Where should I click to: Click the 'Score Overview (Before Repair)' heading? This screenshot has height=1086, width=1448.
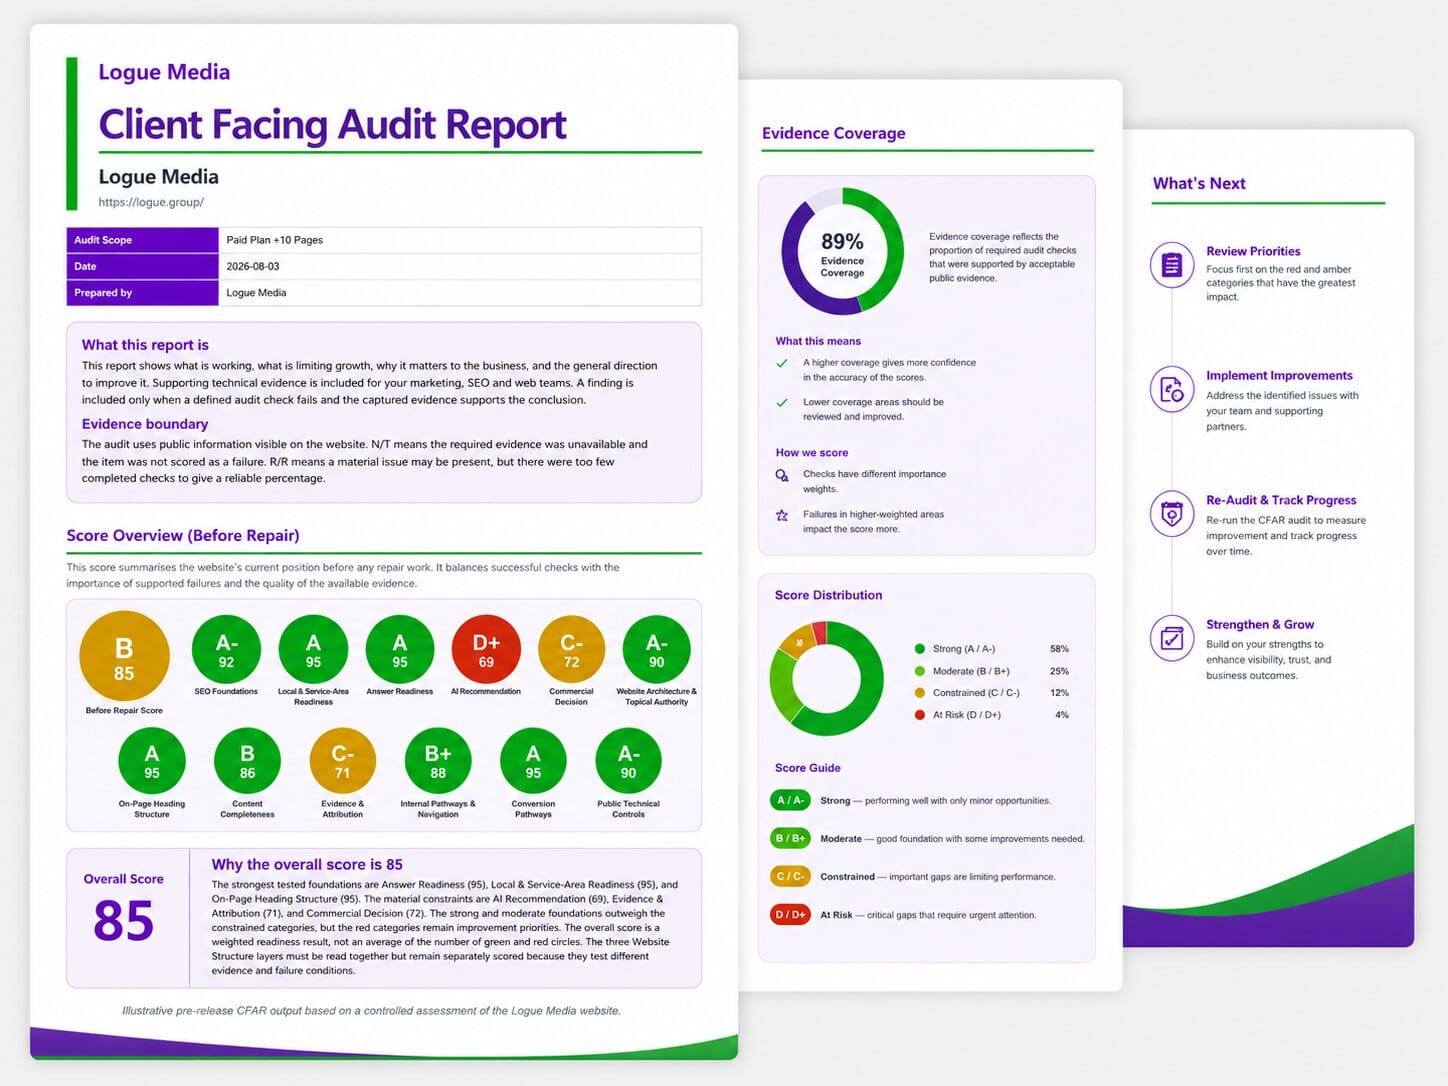pos(183,535)
